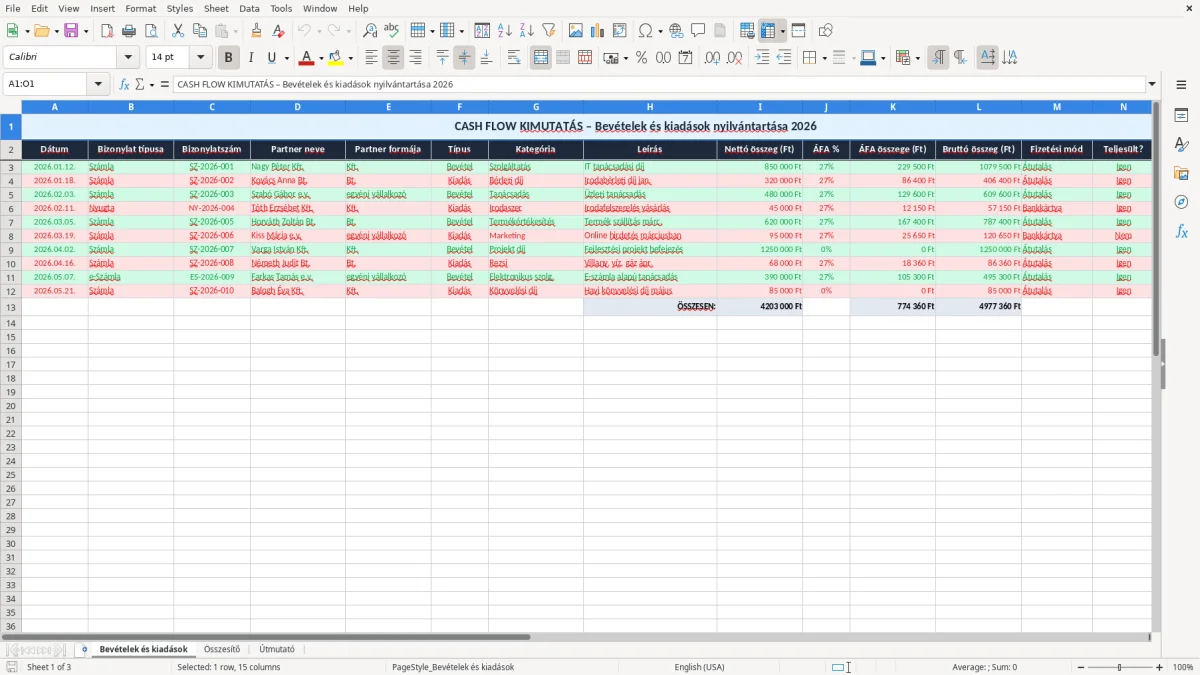The width and height of the screenshot is (1200, 675).
Task: Merge and center cells
Action: point(541,58)
